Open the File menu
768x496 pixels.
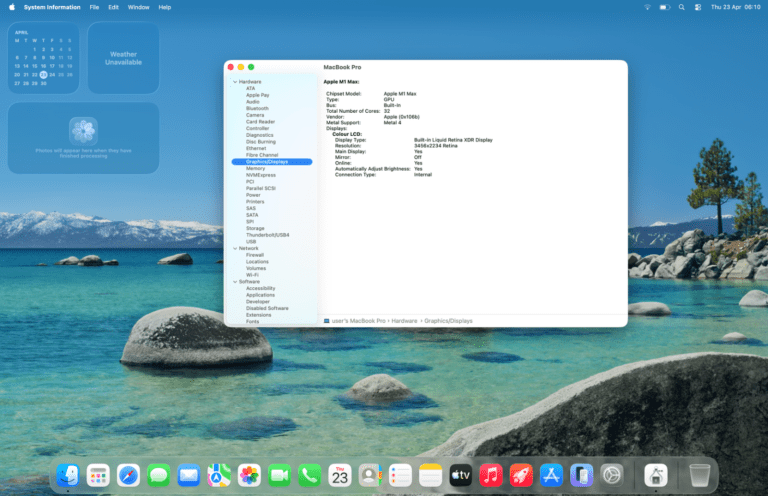coord(94,7)
